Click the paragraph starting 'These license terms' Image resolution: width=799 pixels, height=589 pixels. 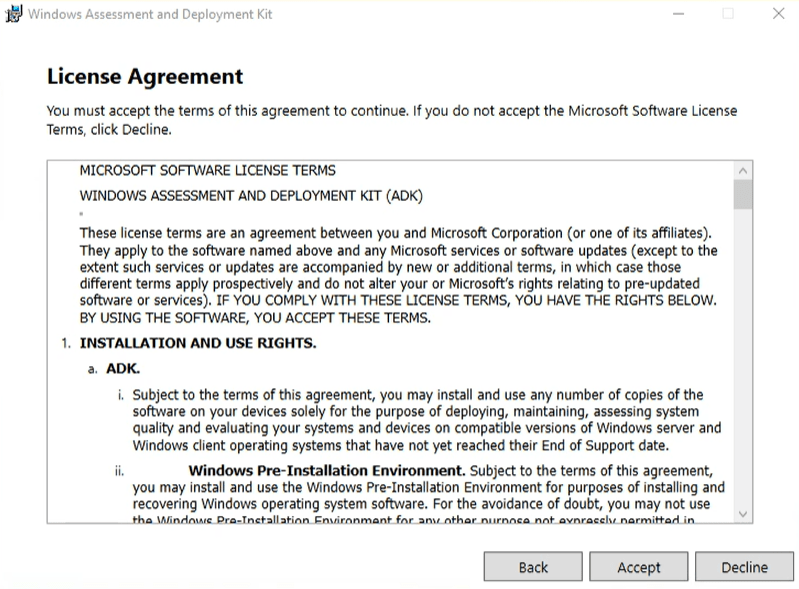pos(398,275)
